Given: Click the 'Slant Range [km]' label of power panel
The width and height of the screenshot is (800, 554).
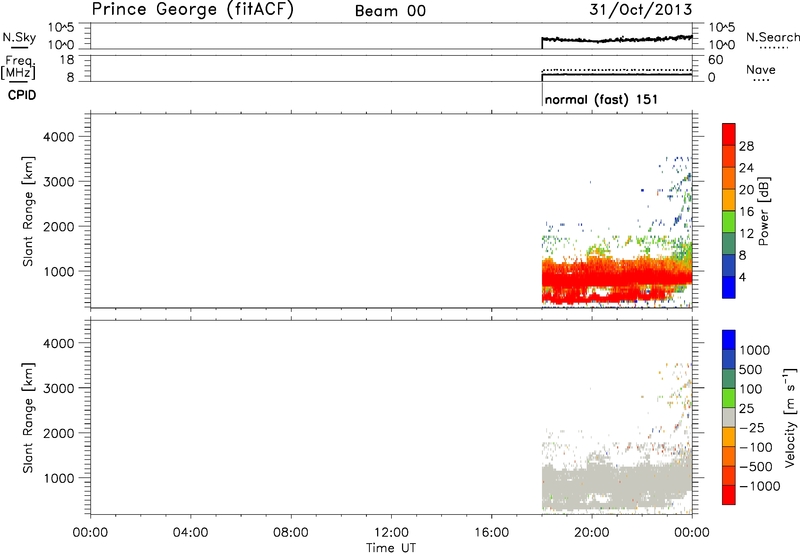Looking at the screenshot, I should pos(28,211).
